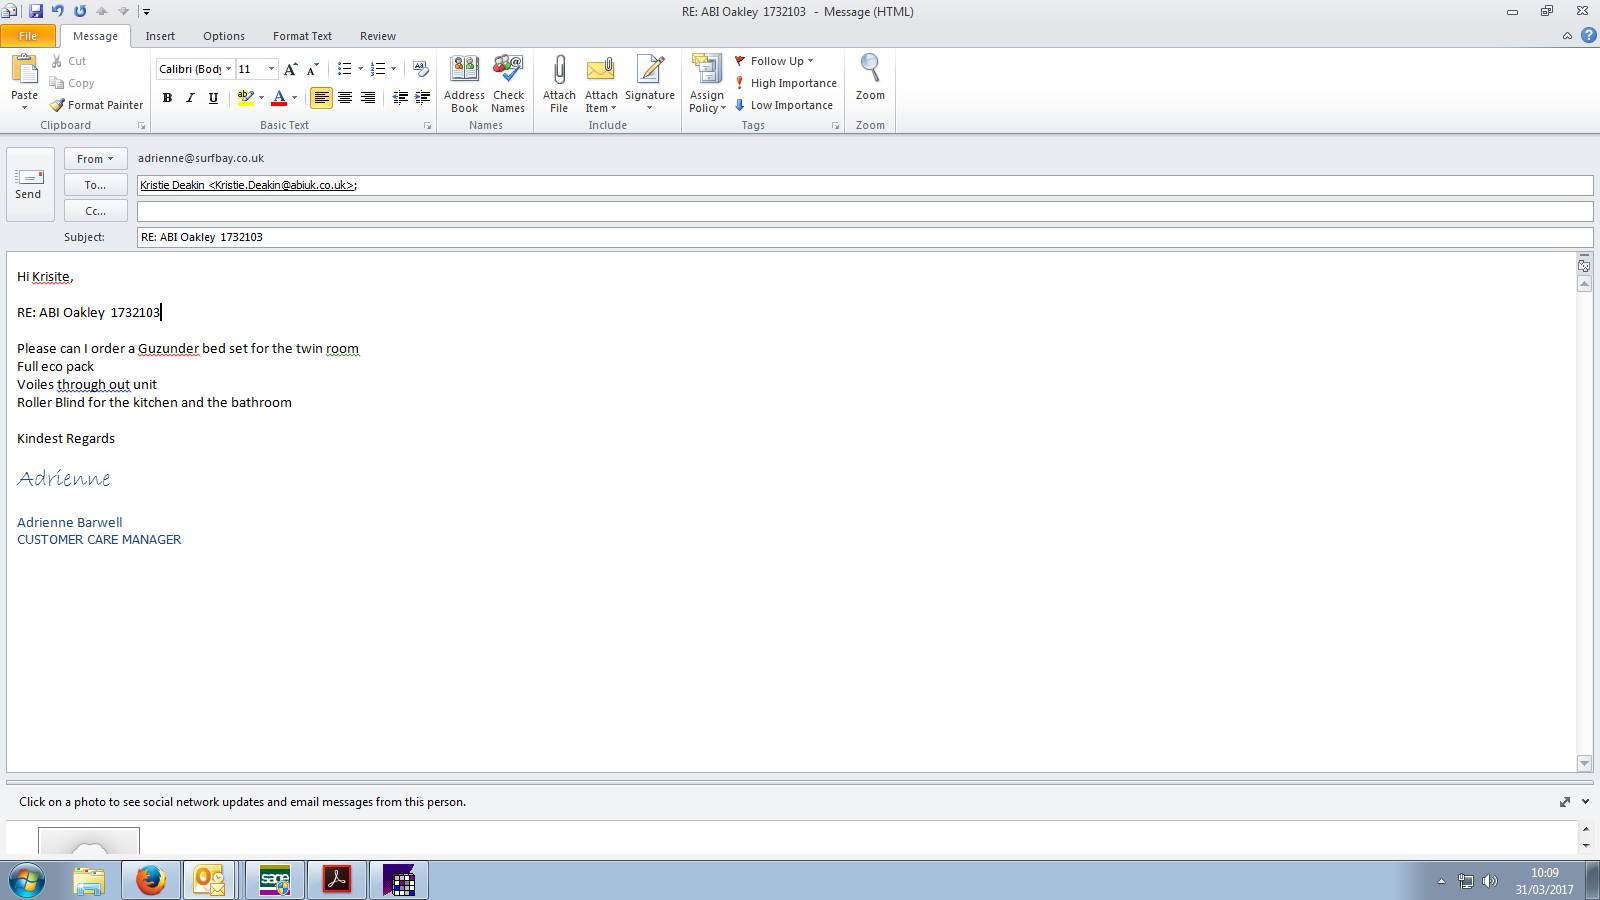1600x900 pixels.
Task: Run Check Names on recipients
Action: pos(508,84)
